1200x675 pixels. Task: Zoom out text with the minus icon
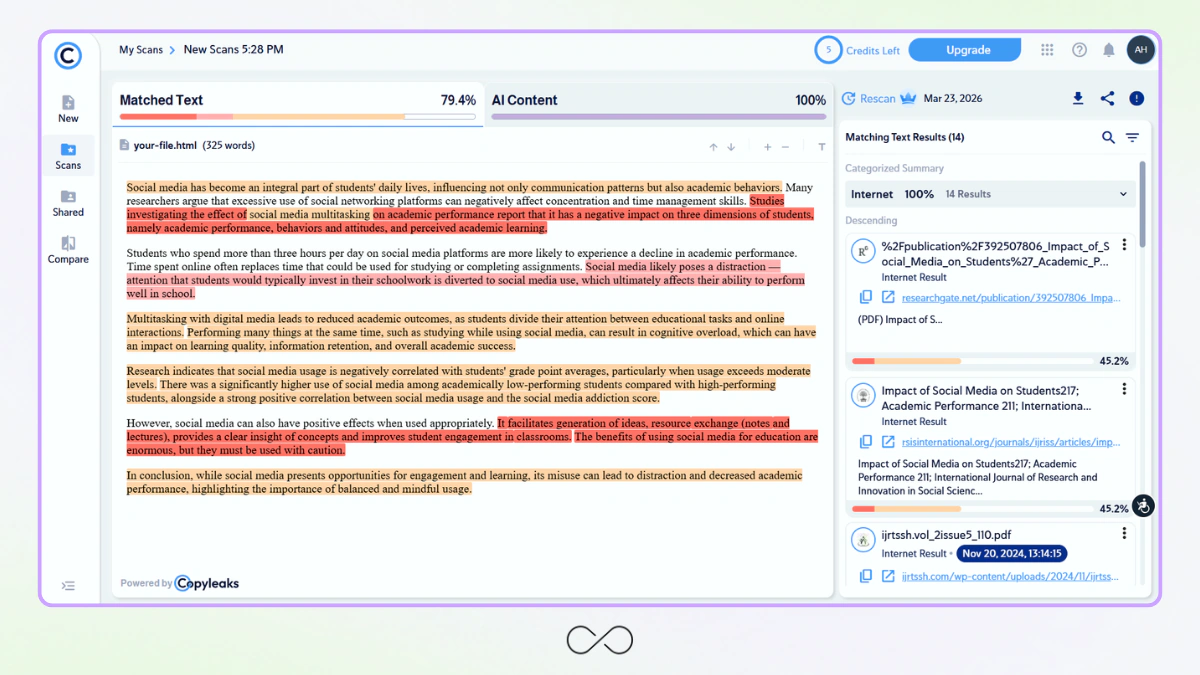pyautogui.click(x=785, y=147)
